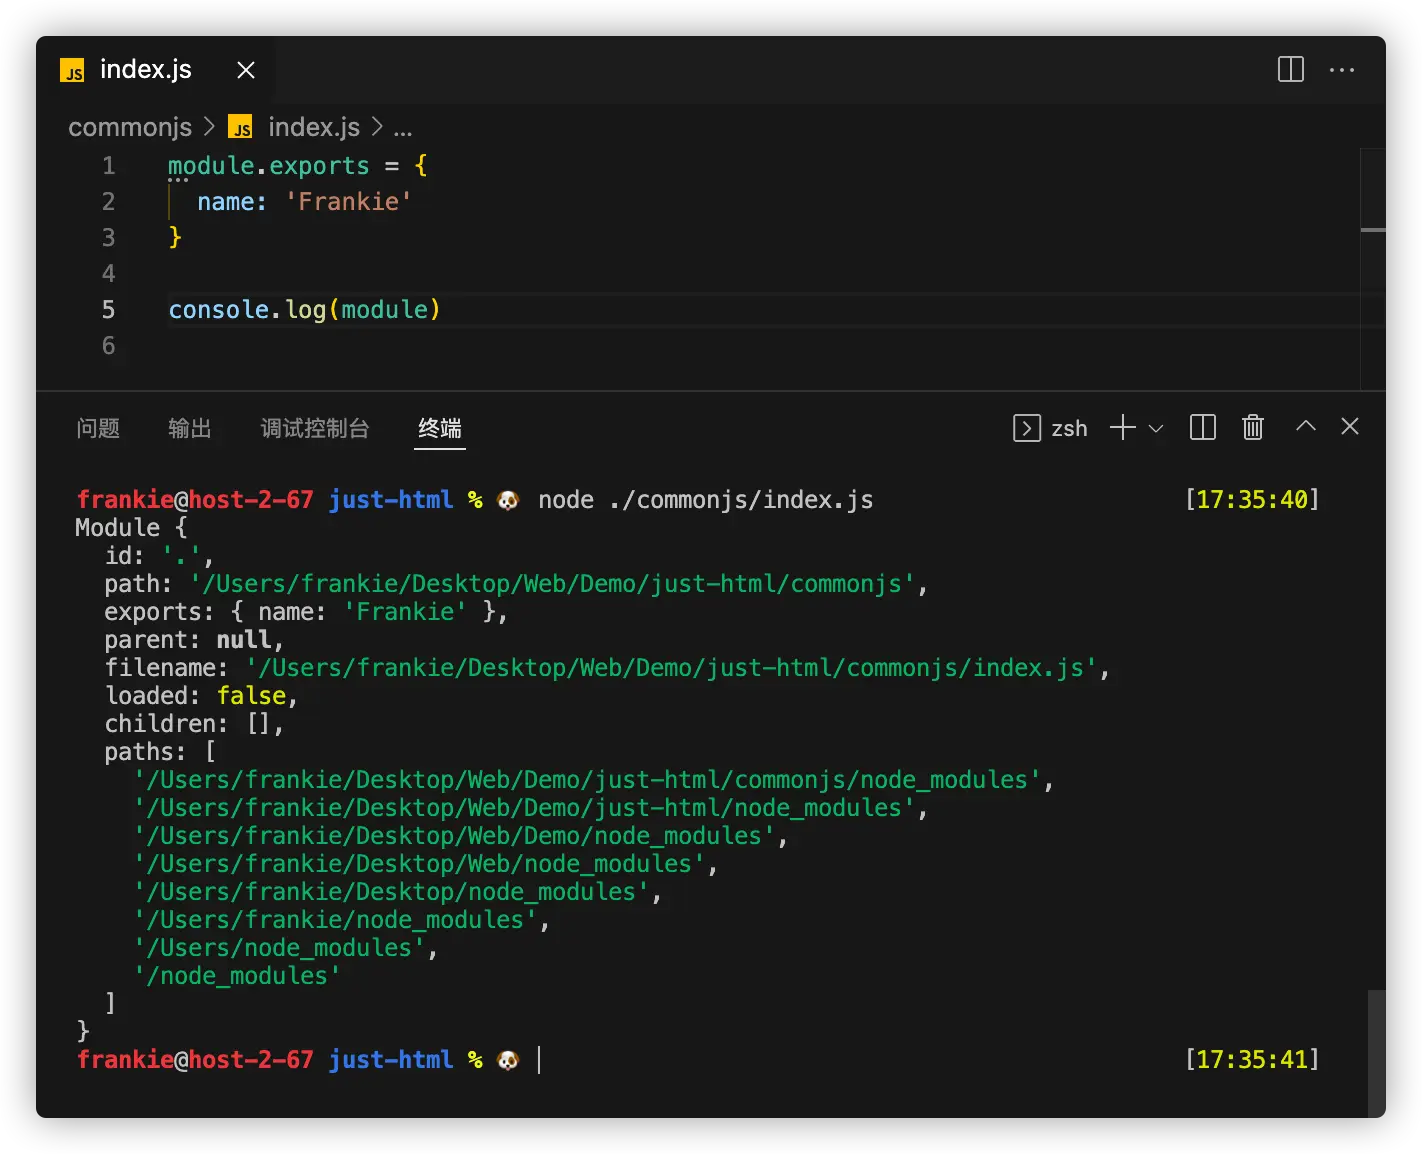Split the terminal panel
The height and width of the screenshot is (1154, 1422).
pyautogui.click(x=1202, y=428)
